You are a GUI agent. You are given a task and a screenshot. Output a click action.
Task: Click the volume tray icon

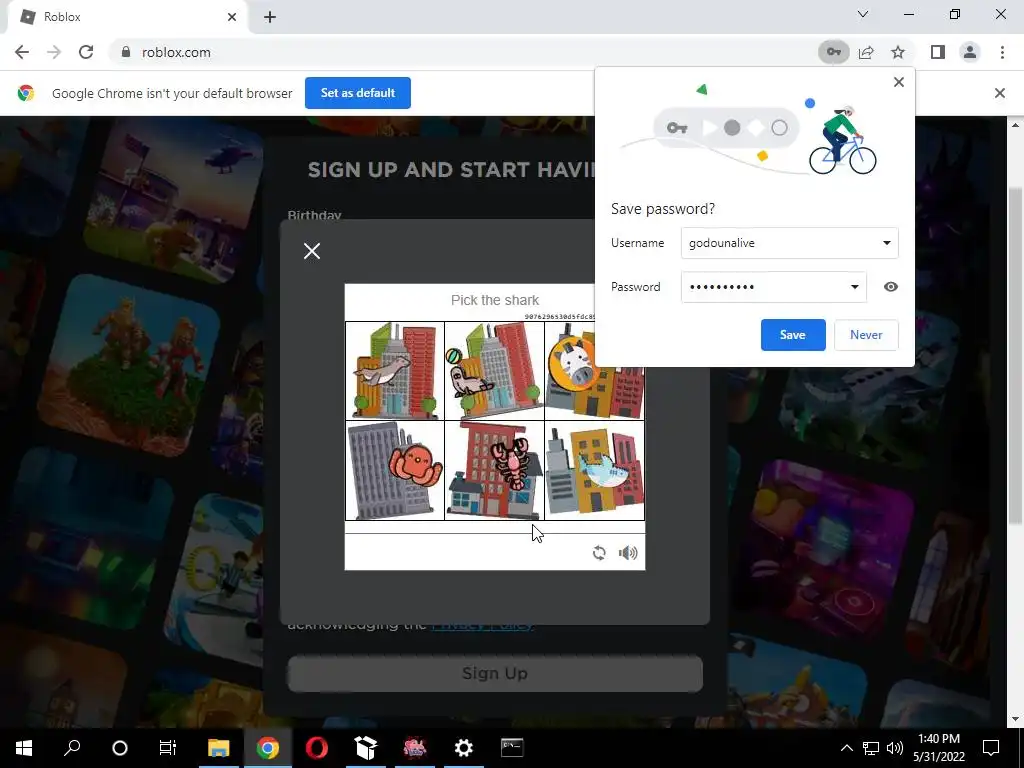pyautogui.click(x=895, y=748)
